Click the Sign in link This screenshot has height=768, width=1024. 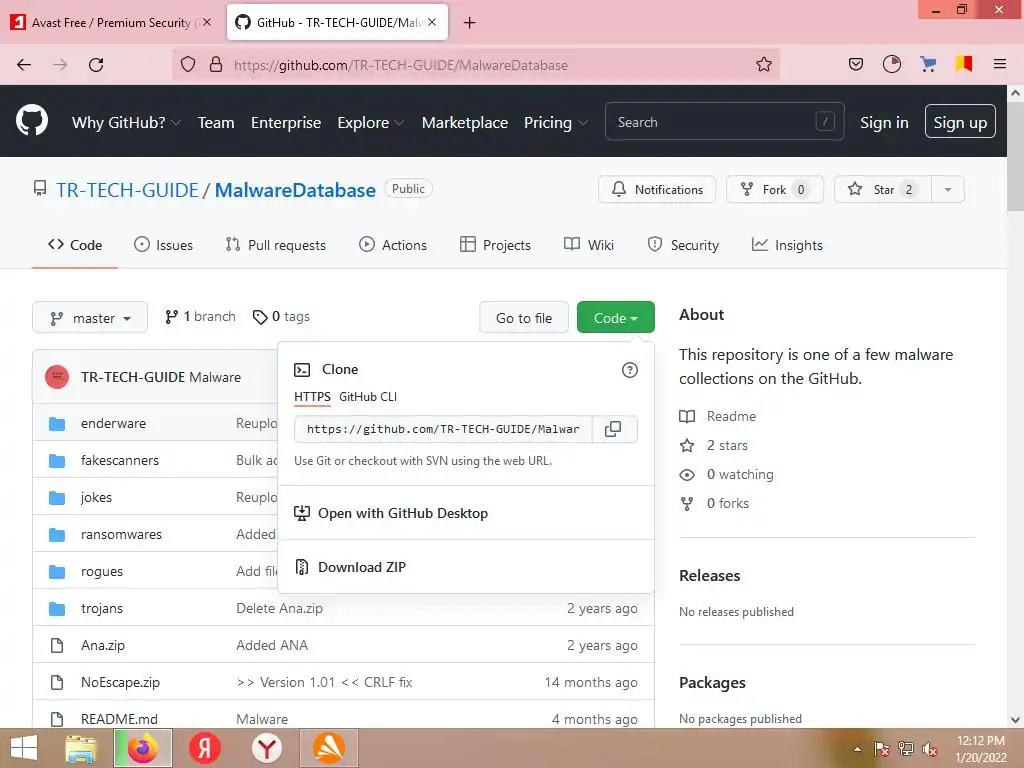click(x=884, y=122)
